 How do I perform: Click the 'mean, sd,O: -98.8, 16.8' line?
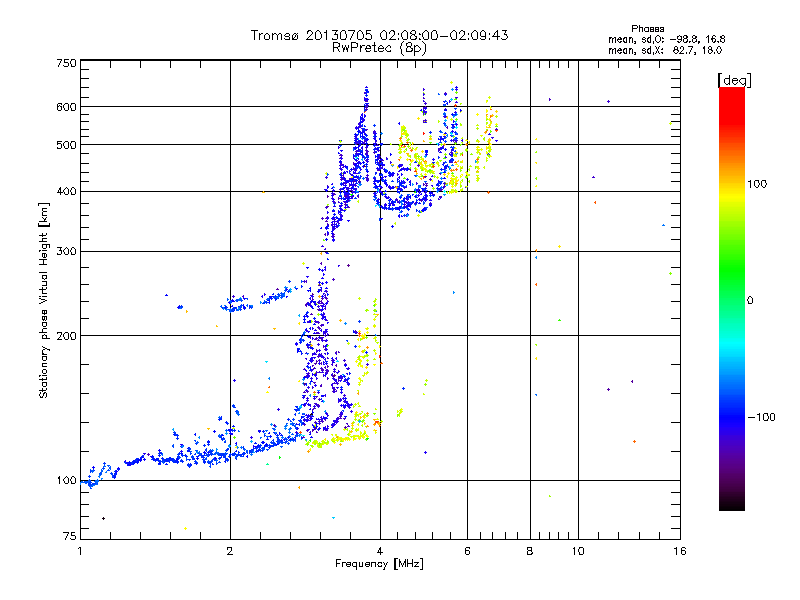[x=666, y=39]
